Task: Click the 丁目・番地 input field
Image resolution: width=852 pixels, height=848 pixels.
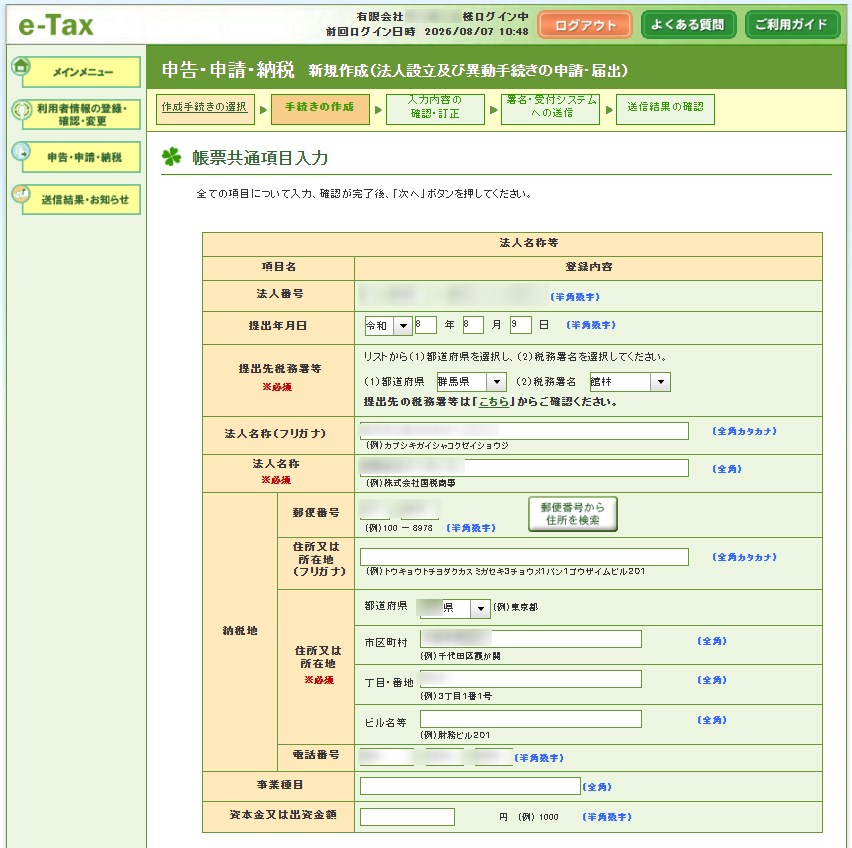Action: pos(530,679)
